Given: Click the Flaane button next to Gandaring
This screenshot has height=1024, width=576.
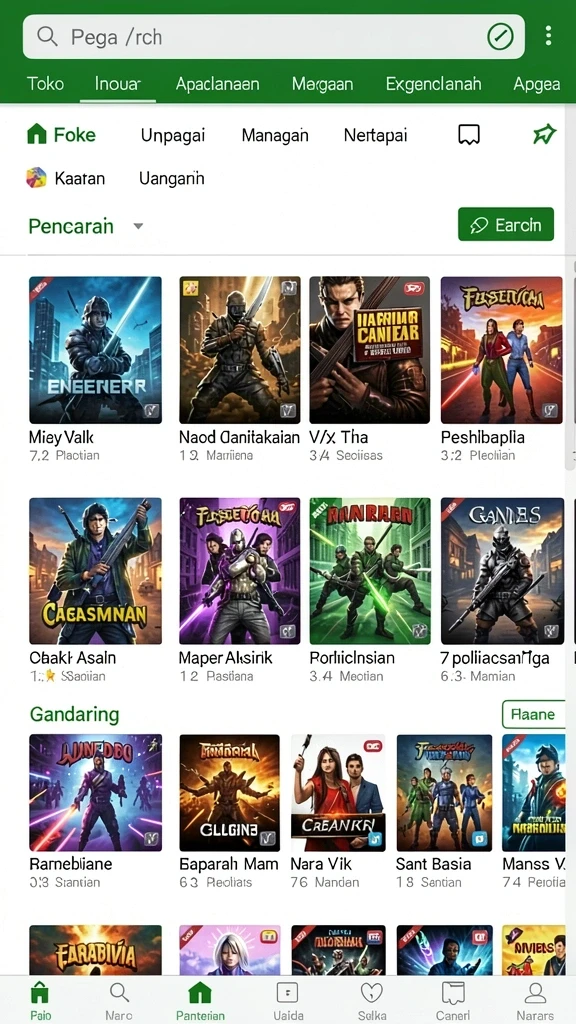Looking at the screenshot, I should coord(533,714).
